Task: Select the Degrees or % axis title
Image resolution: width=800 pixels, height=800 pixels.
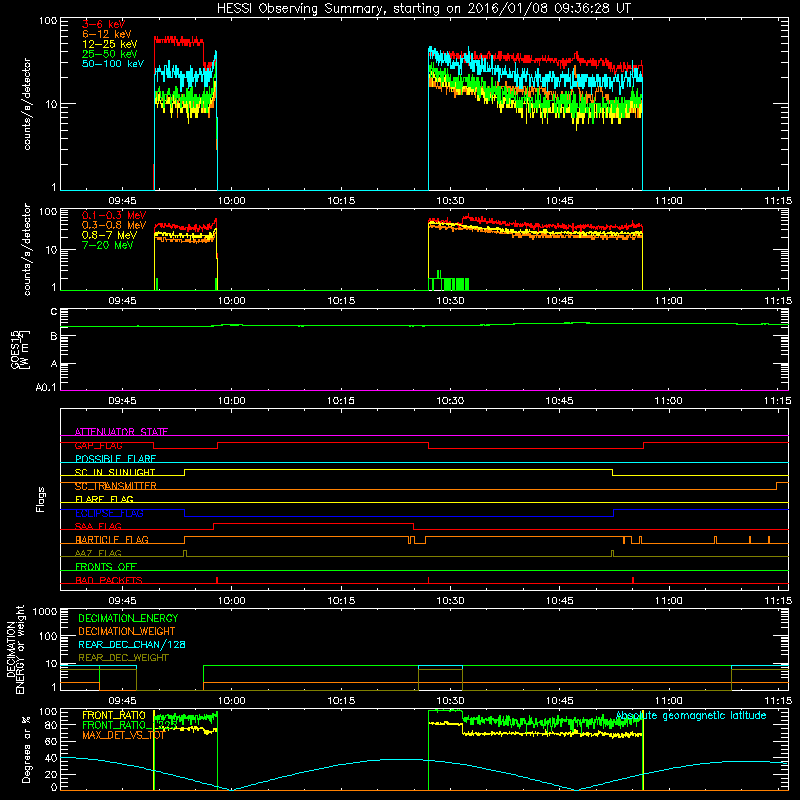Action: coord(26,750)
